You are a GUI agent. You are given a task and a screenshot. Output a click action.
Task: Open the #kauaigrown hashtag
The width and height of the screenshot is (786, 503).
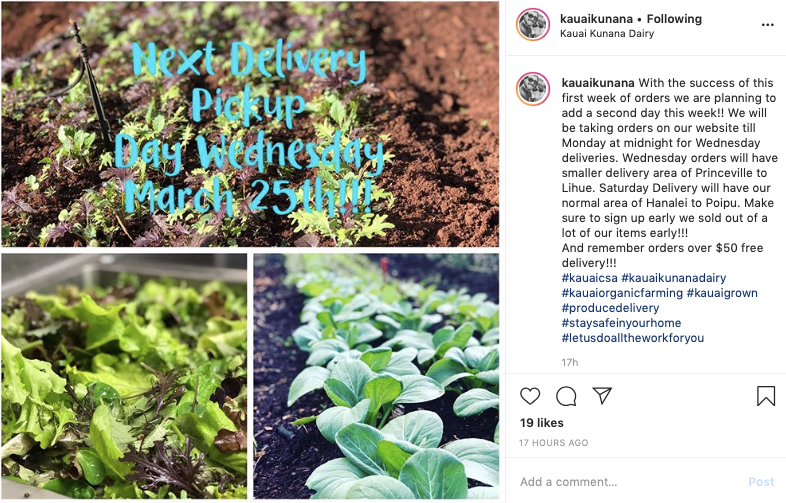(x=722, y=293)
